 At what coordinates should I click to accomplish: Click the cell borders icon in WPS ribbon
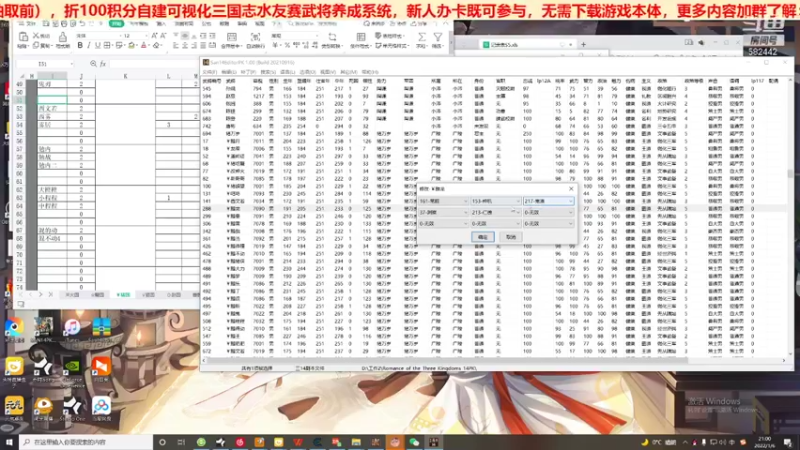point(107,45)
